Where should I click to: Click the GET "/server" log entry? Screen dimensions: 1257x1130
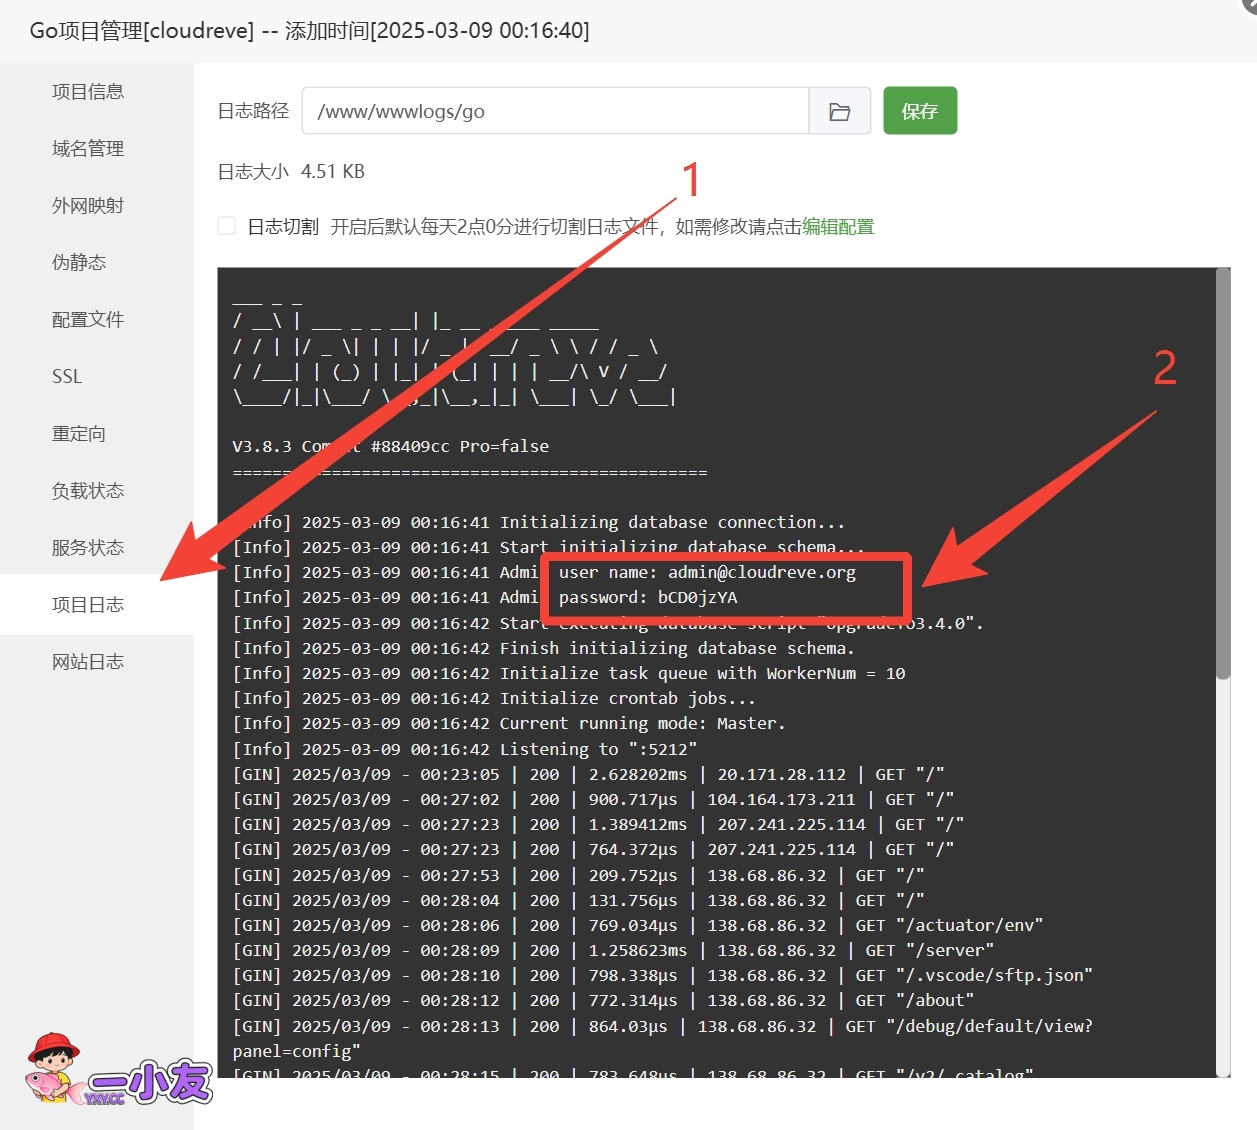pos(613,950)
